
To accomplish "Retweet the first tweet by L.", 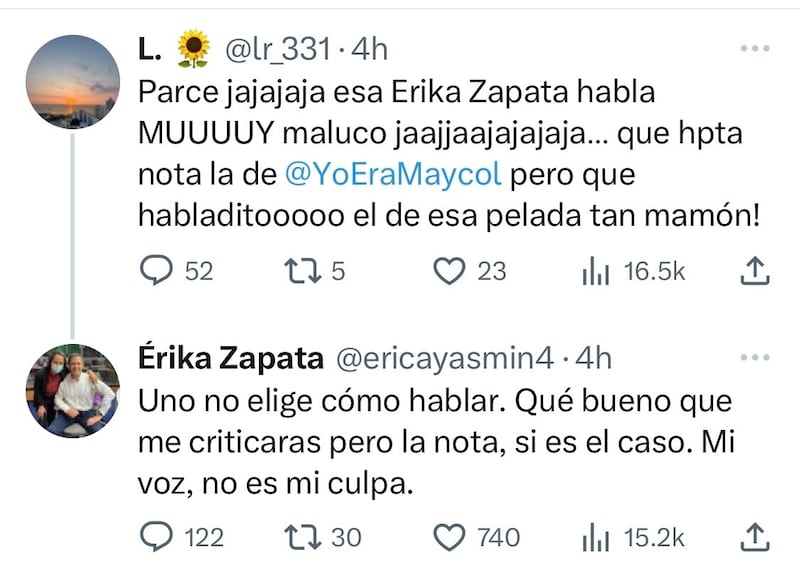I will click(x=300, y=270).
